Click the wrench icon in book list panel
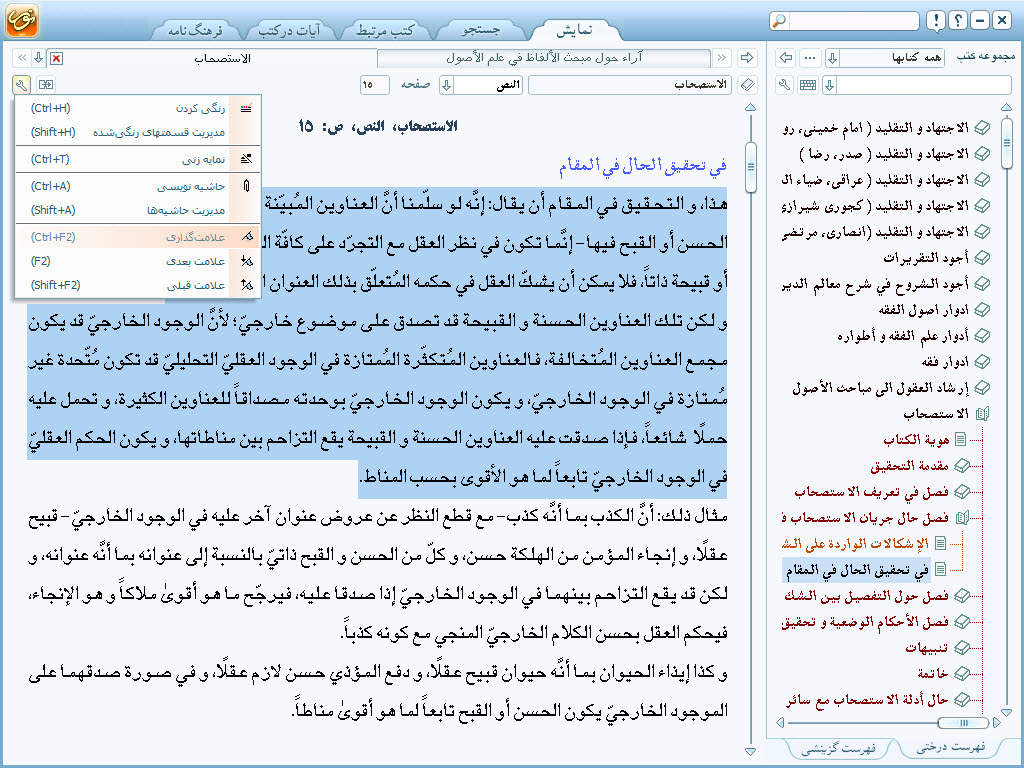 click(x=785, y=85)
